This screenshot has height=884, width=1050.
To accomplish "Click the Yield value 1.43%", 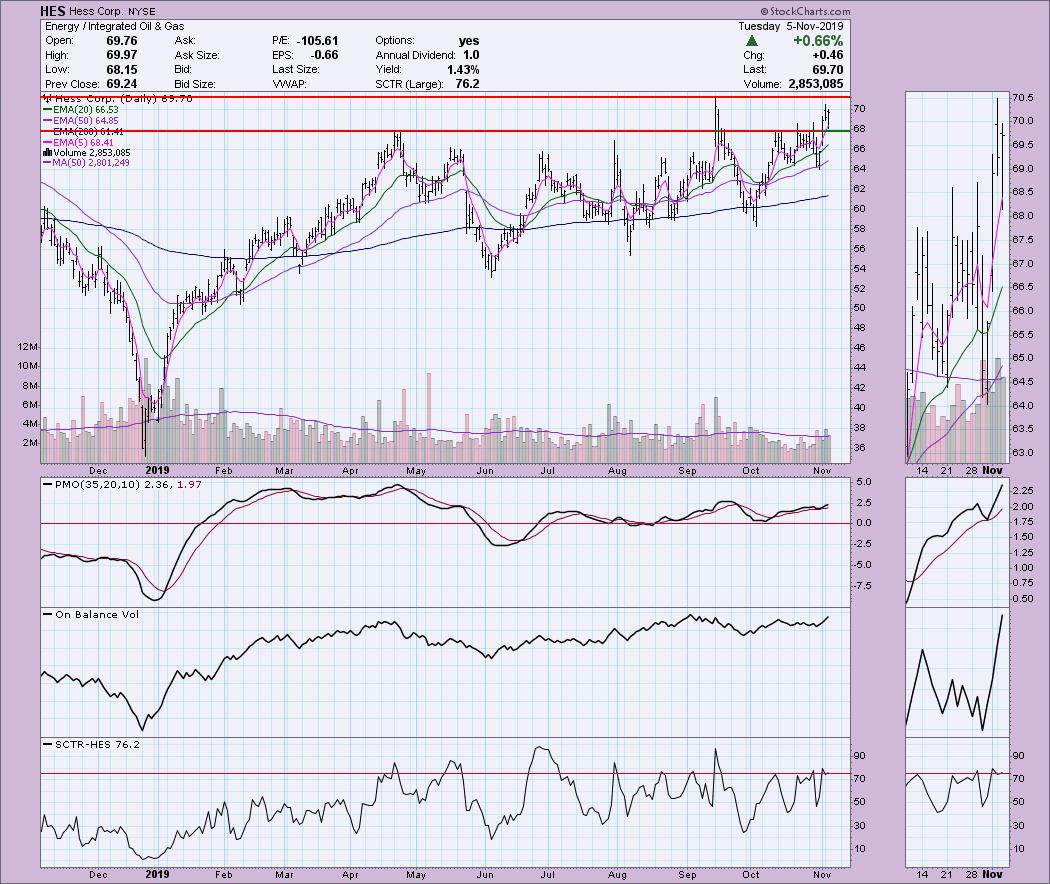I will [x=463, y=70].
